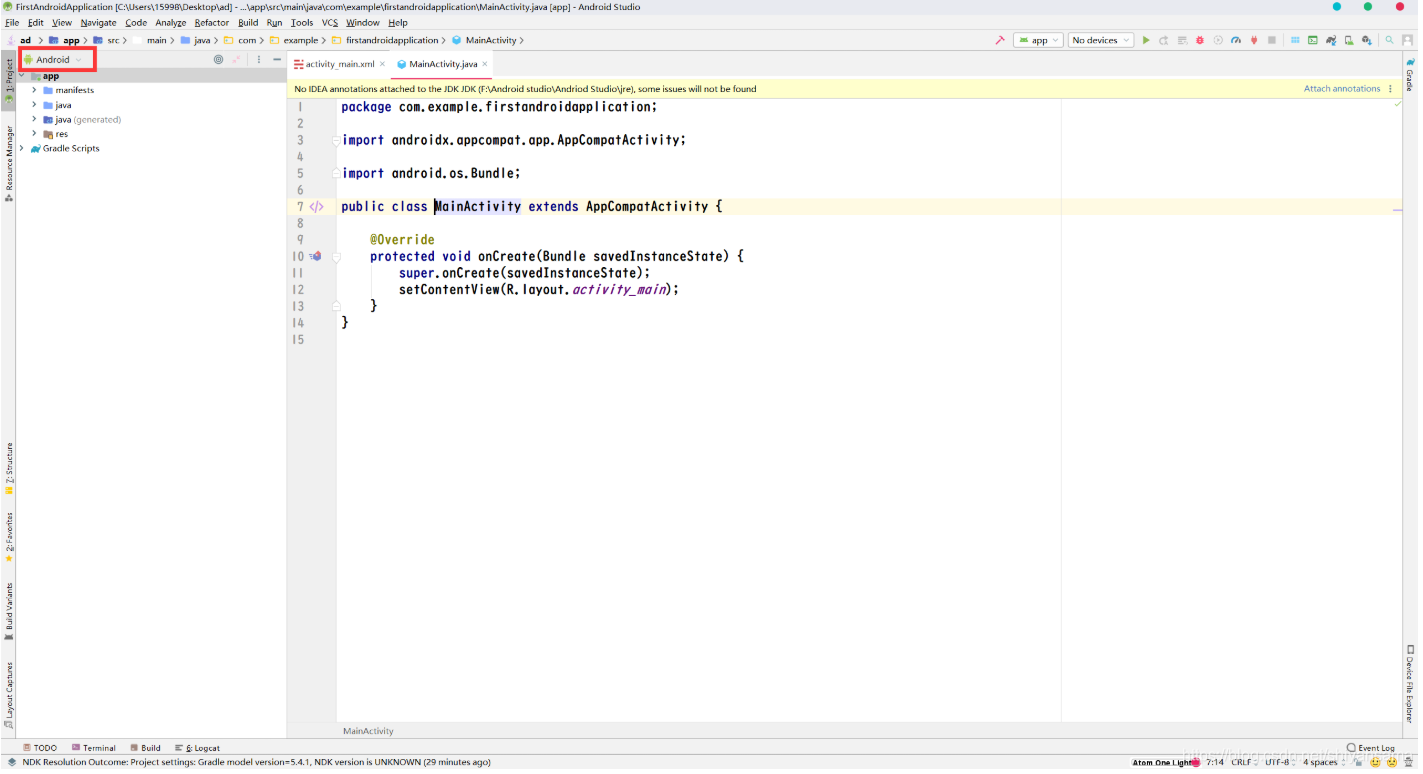
Task: Click the Atom One Light theme indicator
Action: [x=1165, y=762]
